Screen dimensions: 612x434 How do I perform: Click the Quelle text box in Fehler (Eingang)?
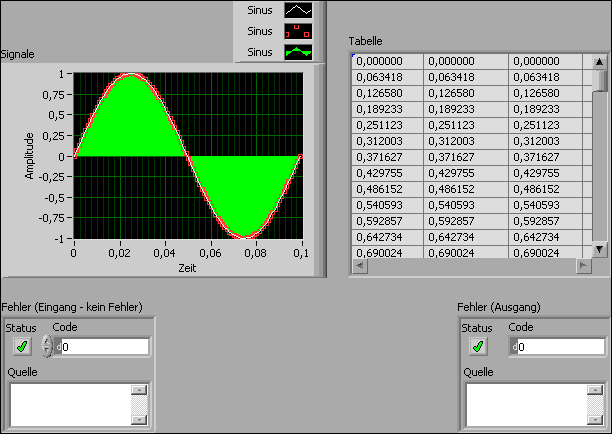click(70, 405)
